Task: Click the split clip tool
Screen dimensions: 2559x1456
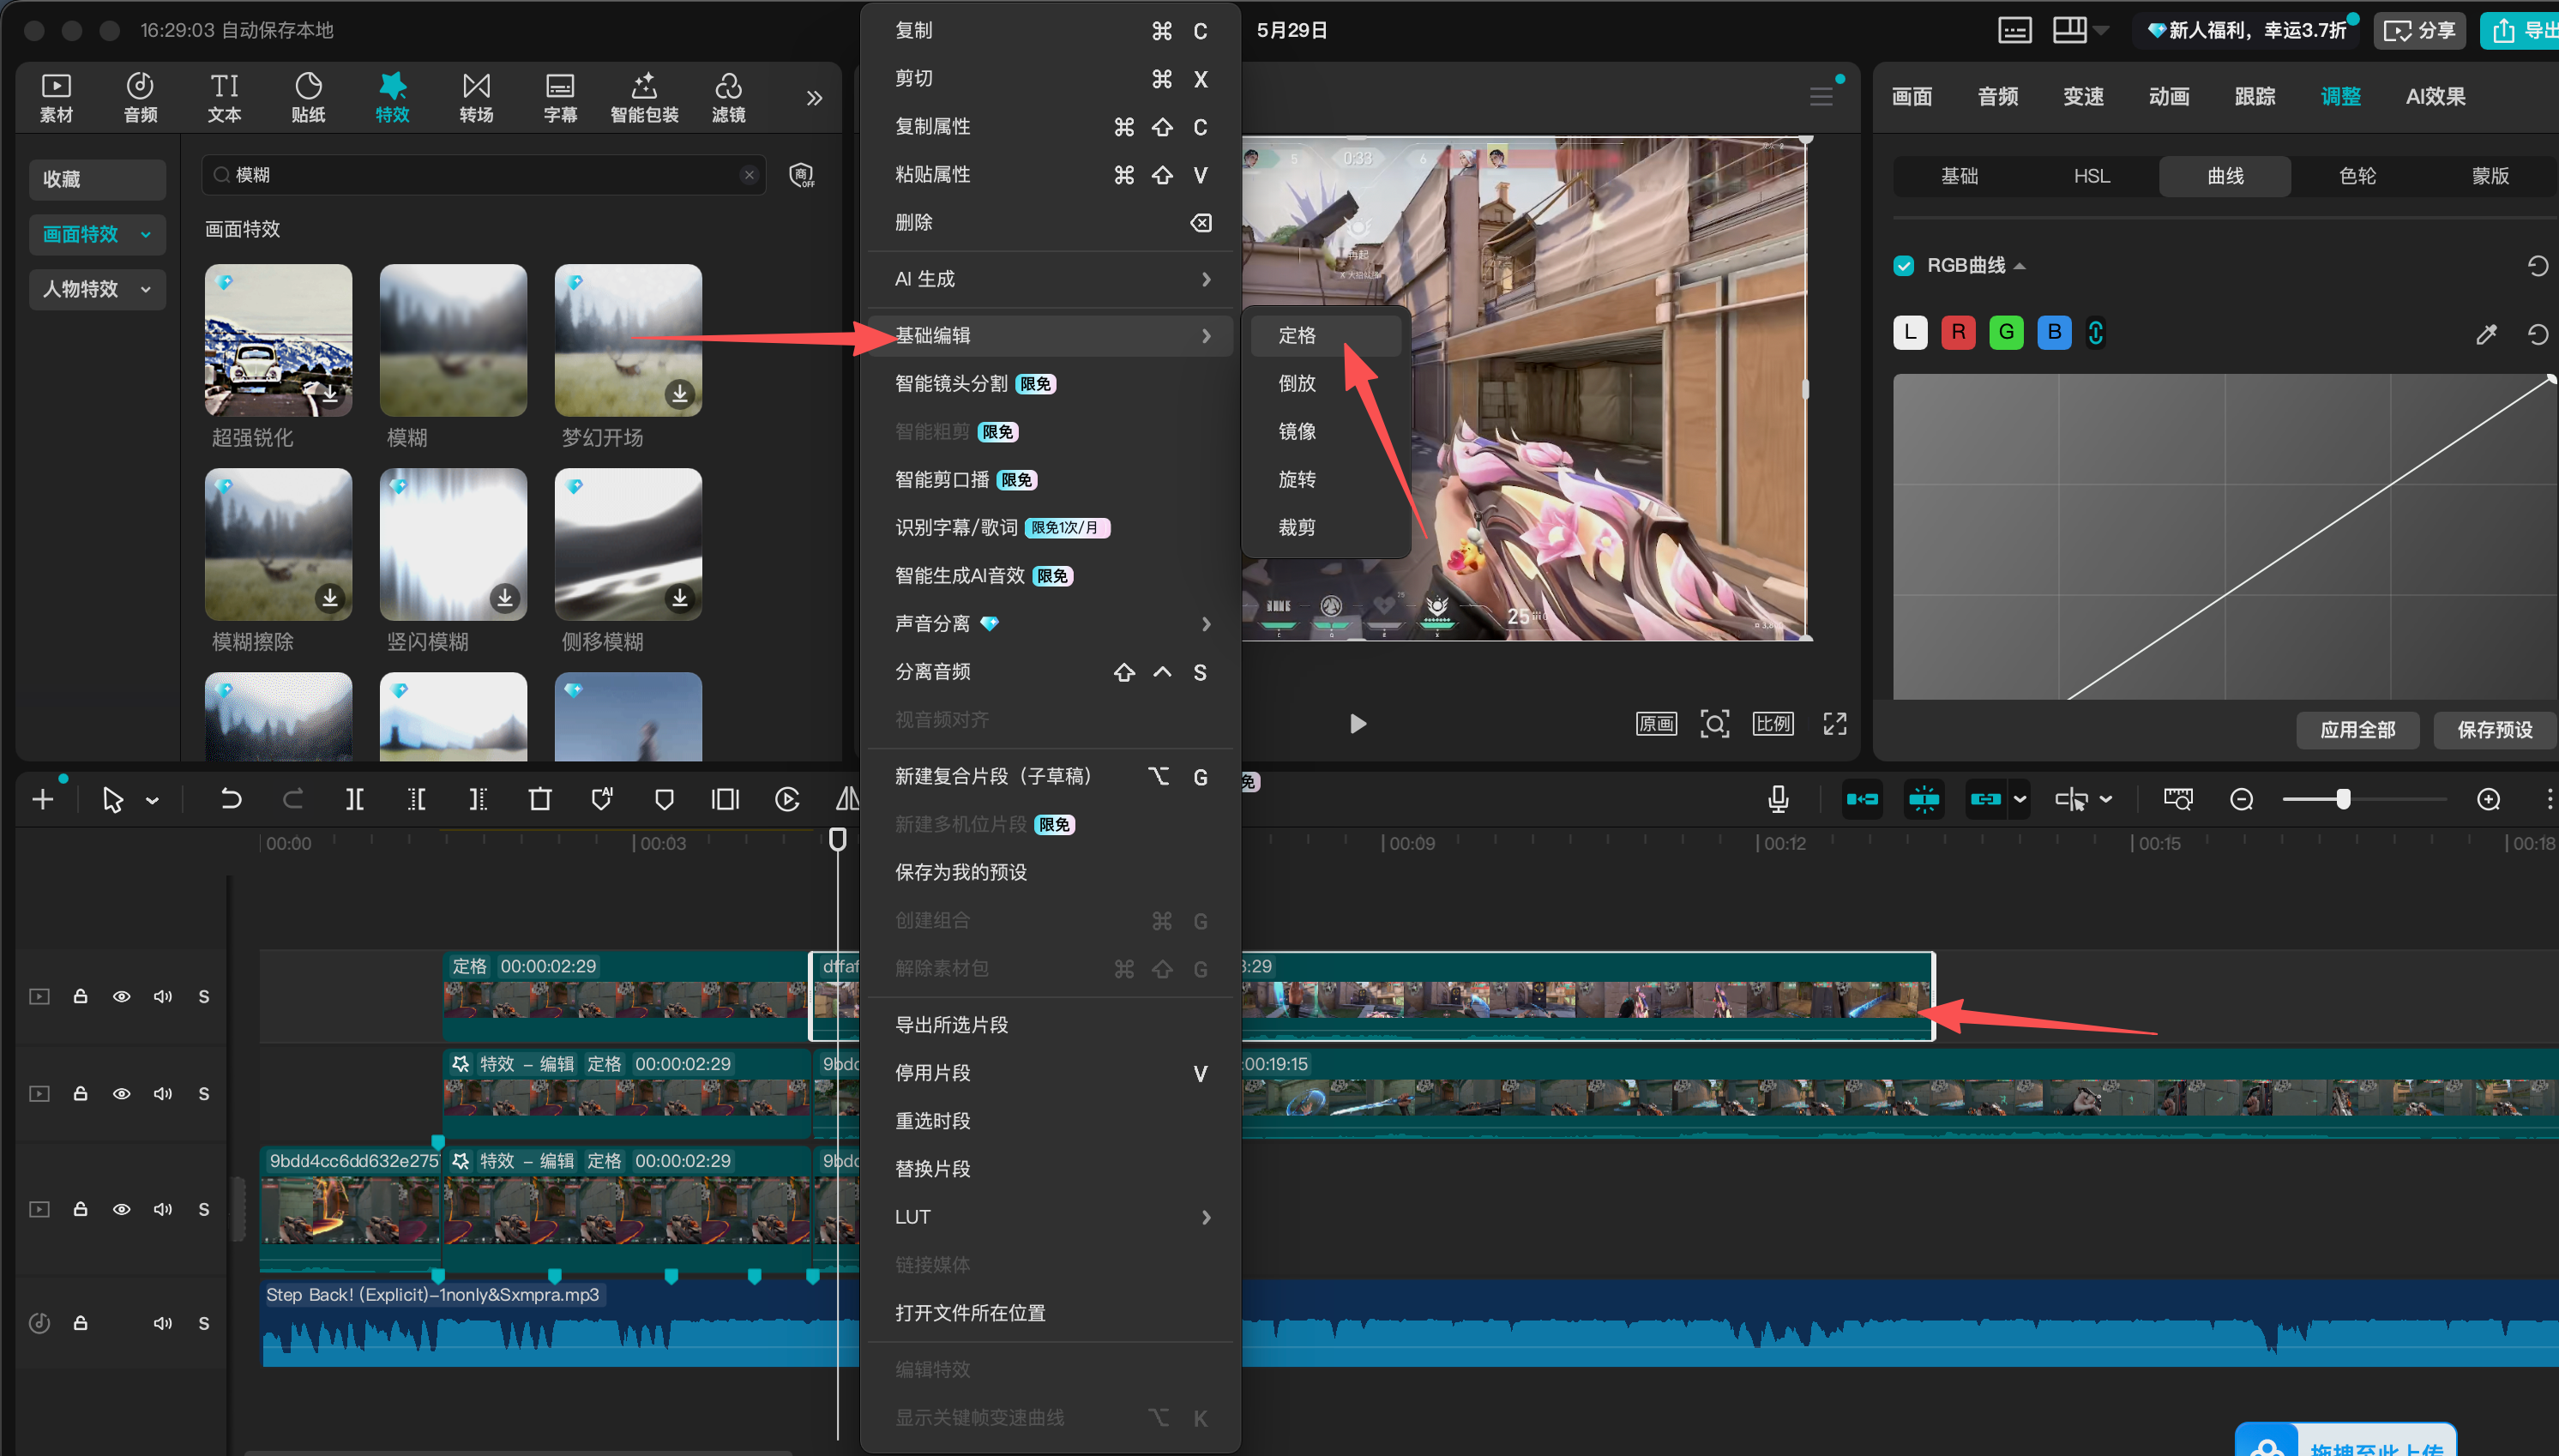Action: click(x=354, y=799)
